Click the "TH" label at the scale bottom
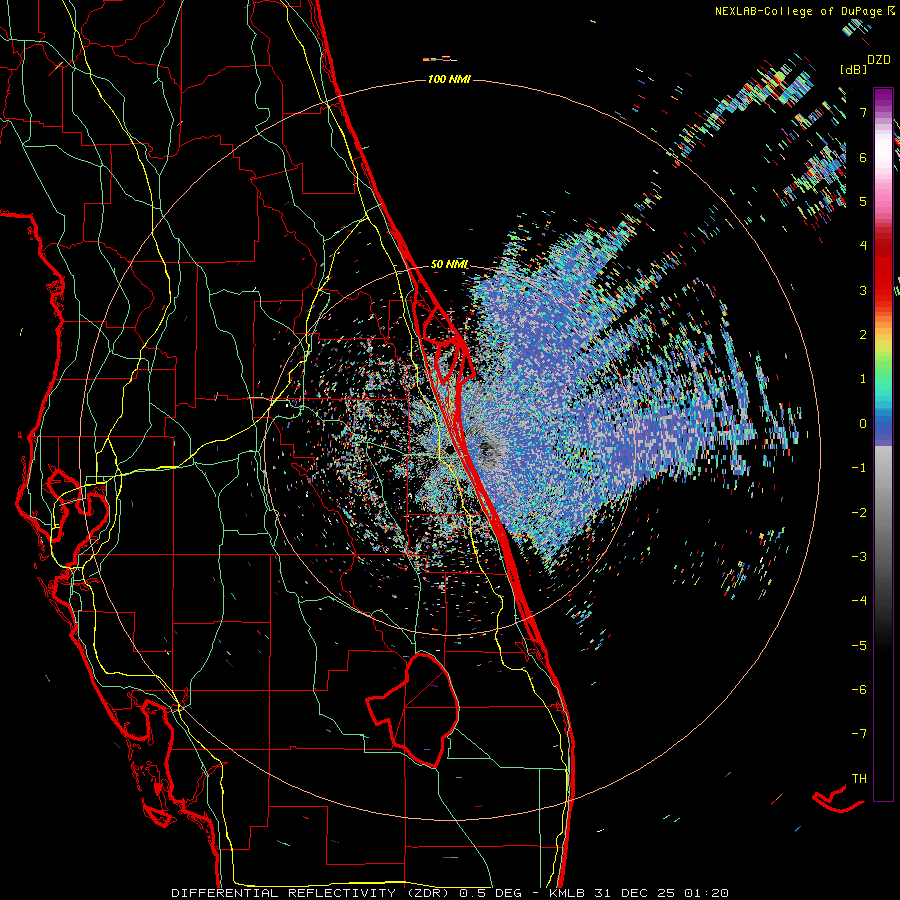 click(859, 779)
